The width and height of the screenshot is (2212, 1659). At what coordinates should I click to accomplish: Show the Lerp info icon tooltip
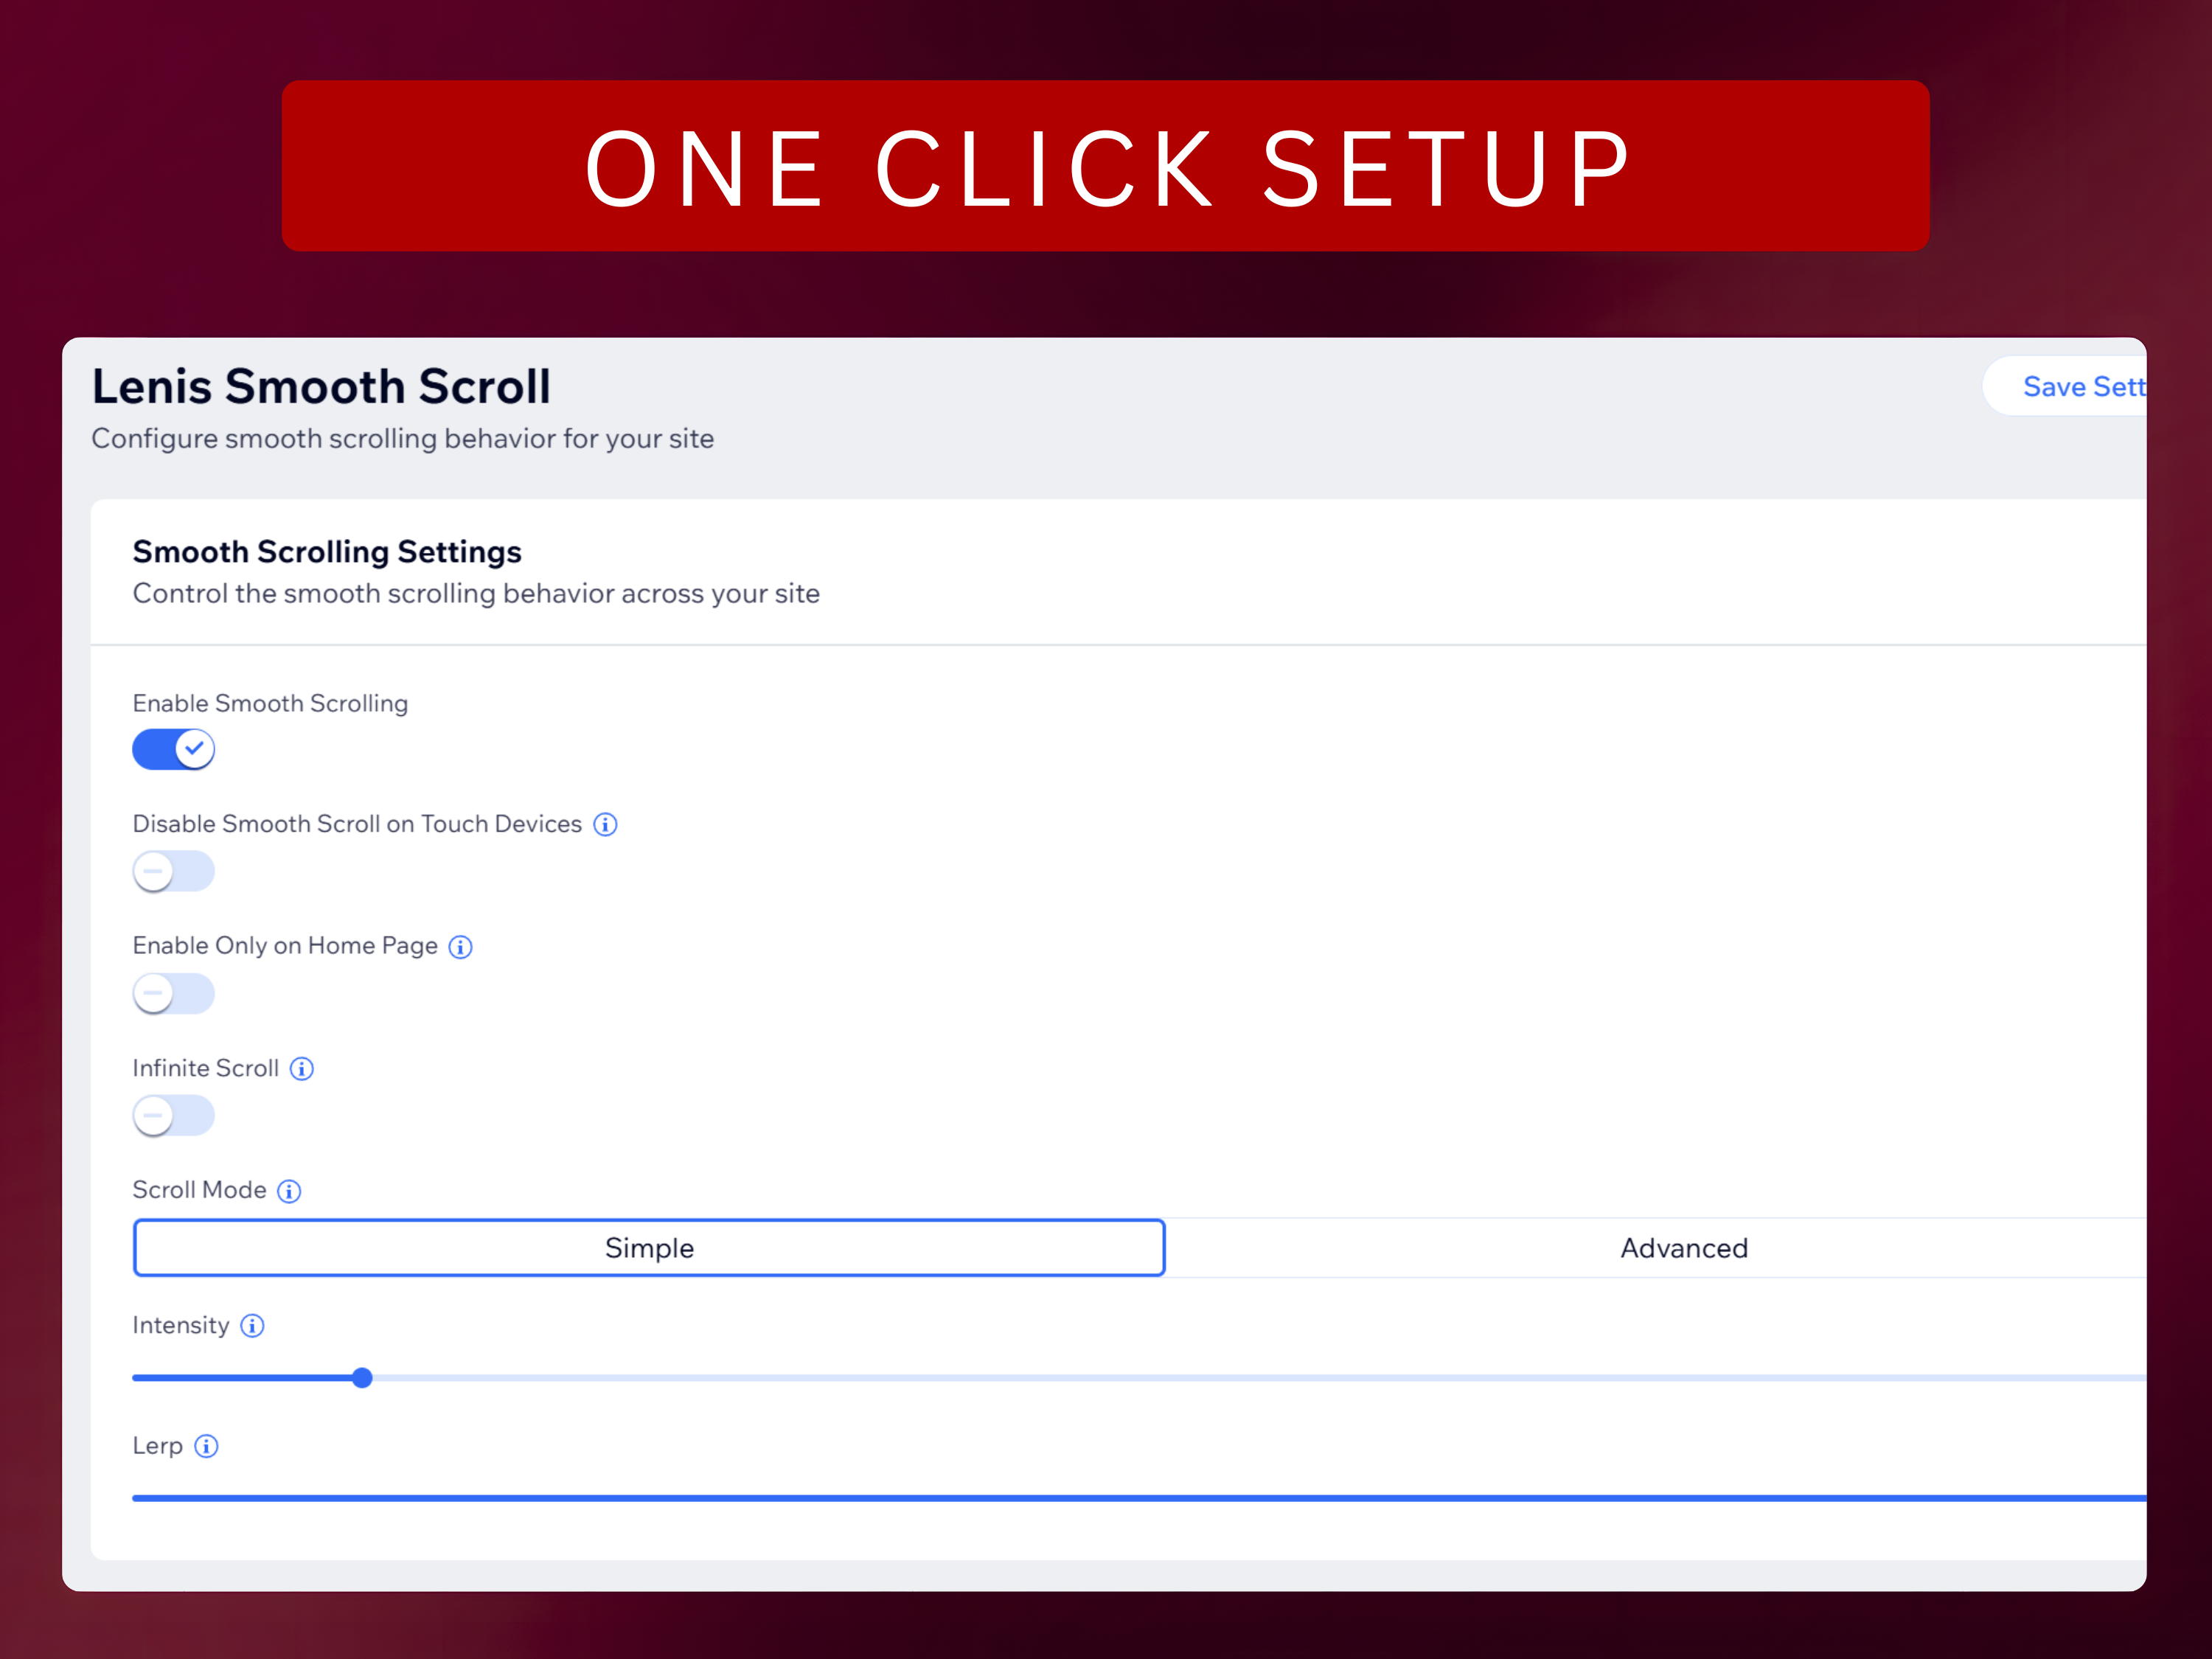pyautogui.click(x=206, y=1446)
